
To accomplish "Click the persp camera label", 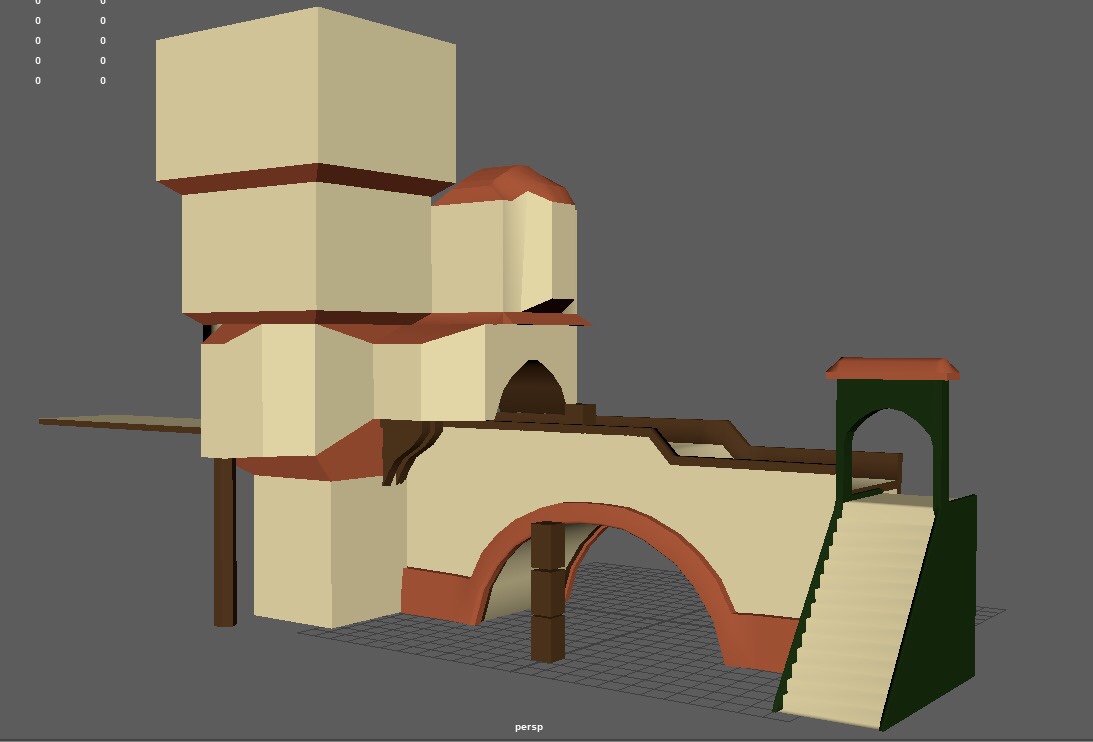I will coord(529,727).
